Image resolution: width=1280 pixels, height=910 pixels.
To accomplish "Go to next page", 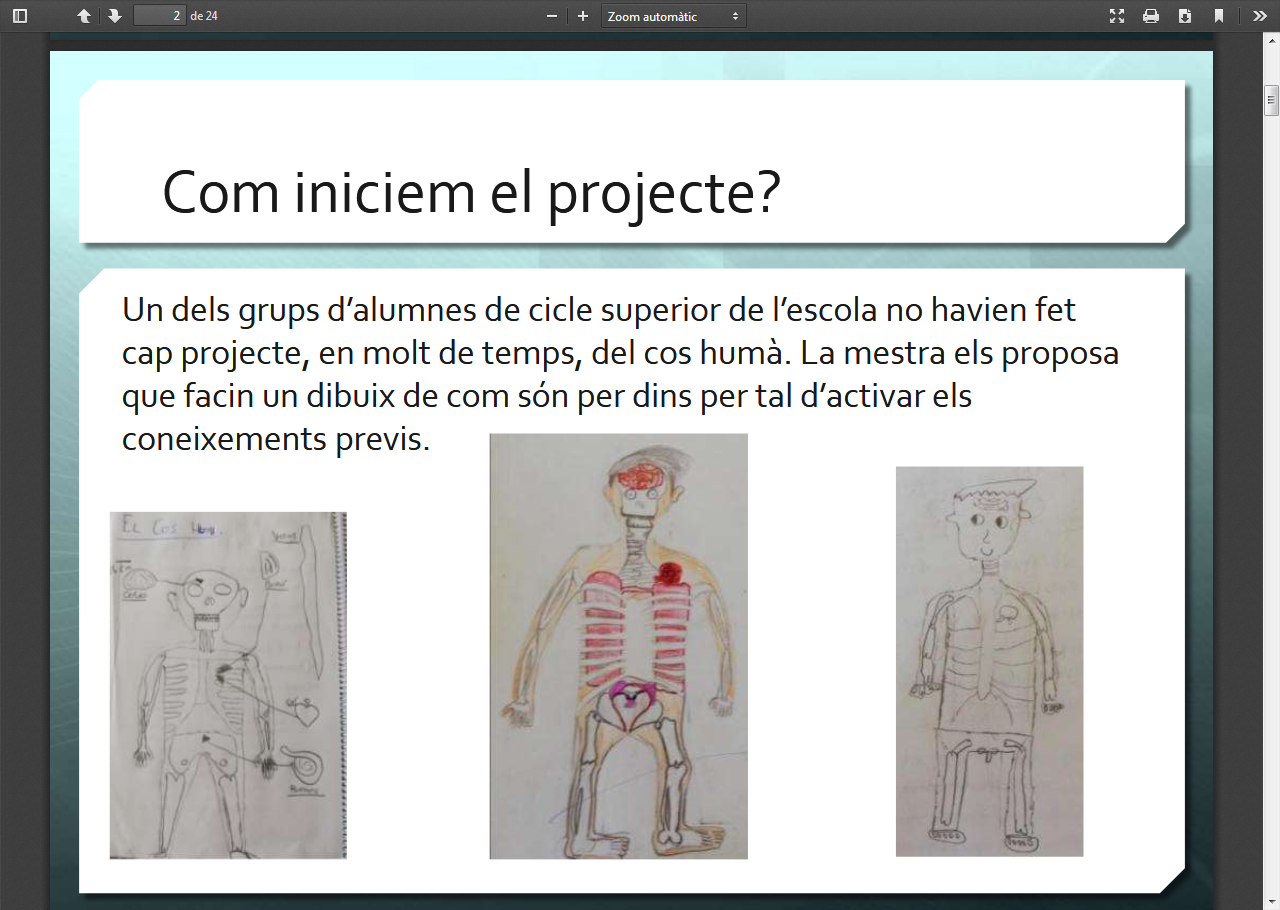I will click(115, 16).
